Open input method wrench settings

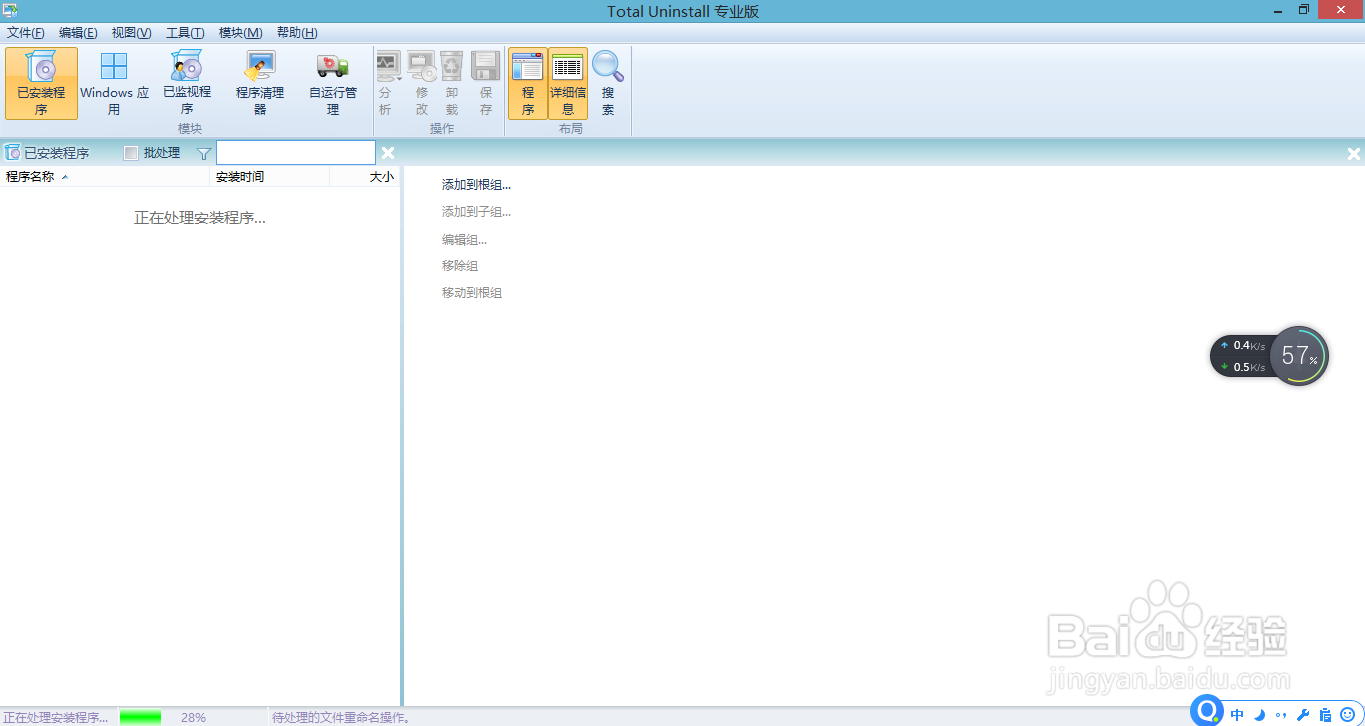click(x=1303, y=715)
